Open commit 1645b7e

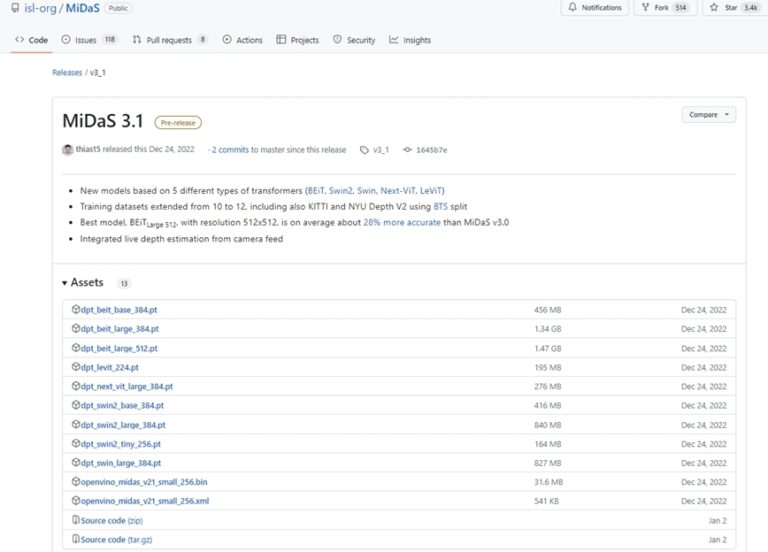pos(430,150)
